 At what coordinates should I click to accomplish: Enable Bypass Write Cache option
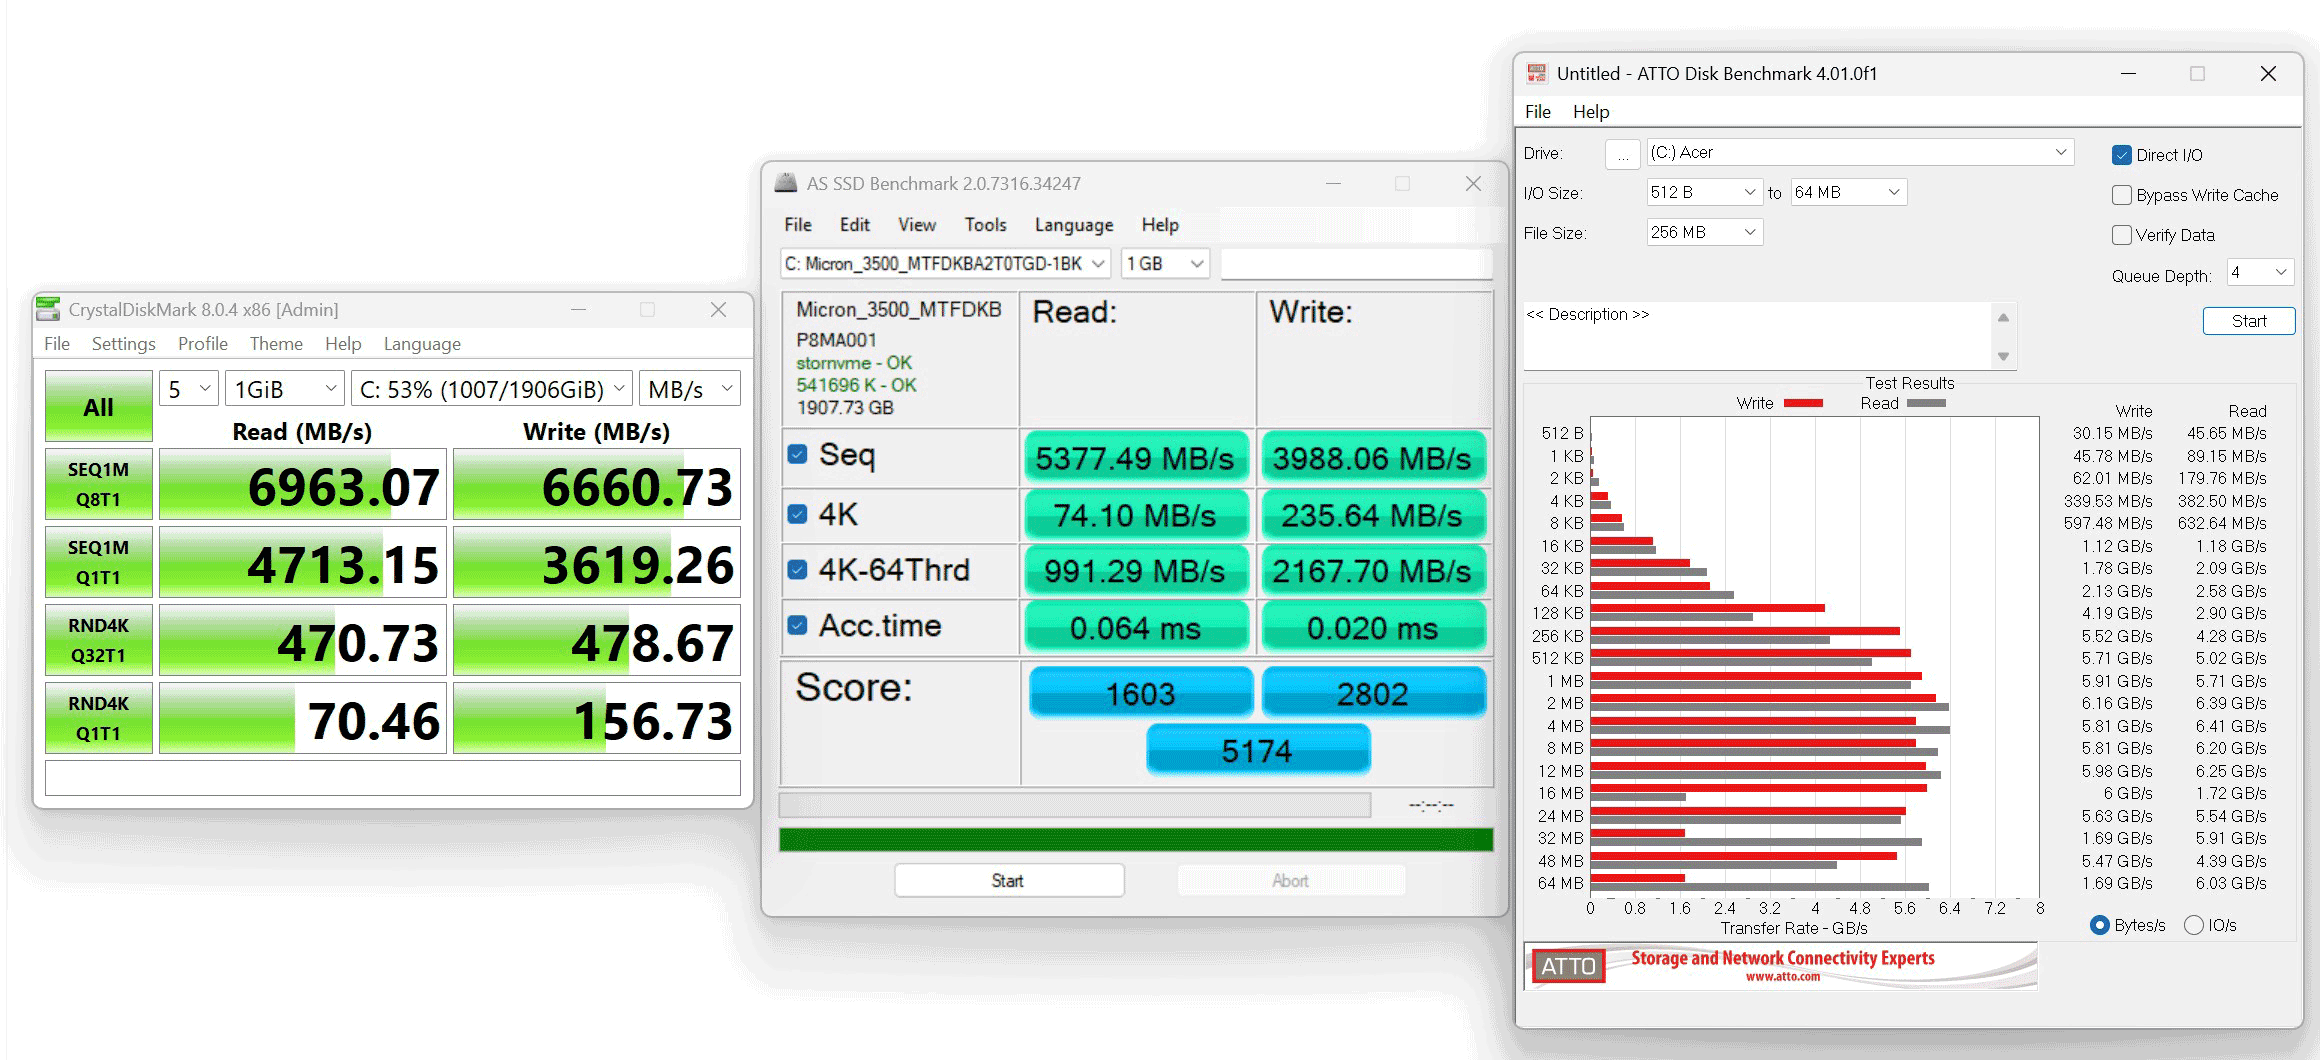(x=2121, y=195)
